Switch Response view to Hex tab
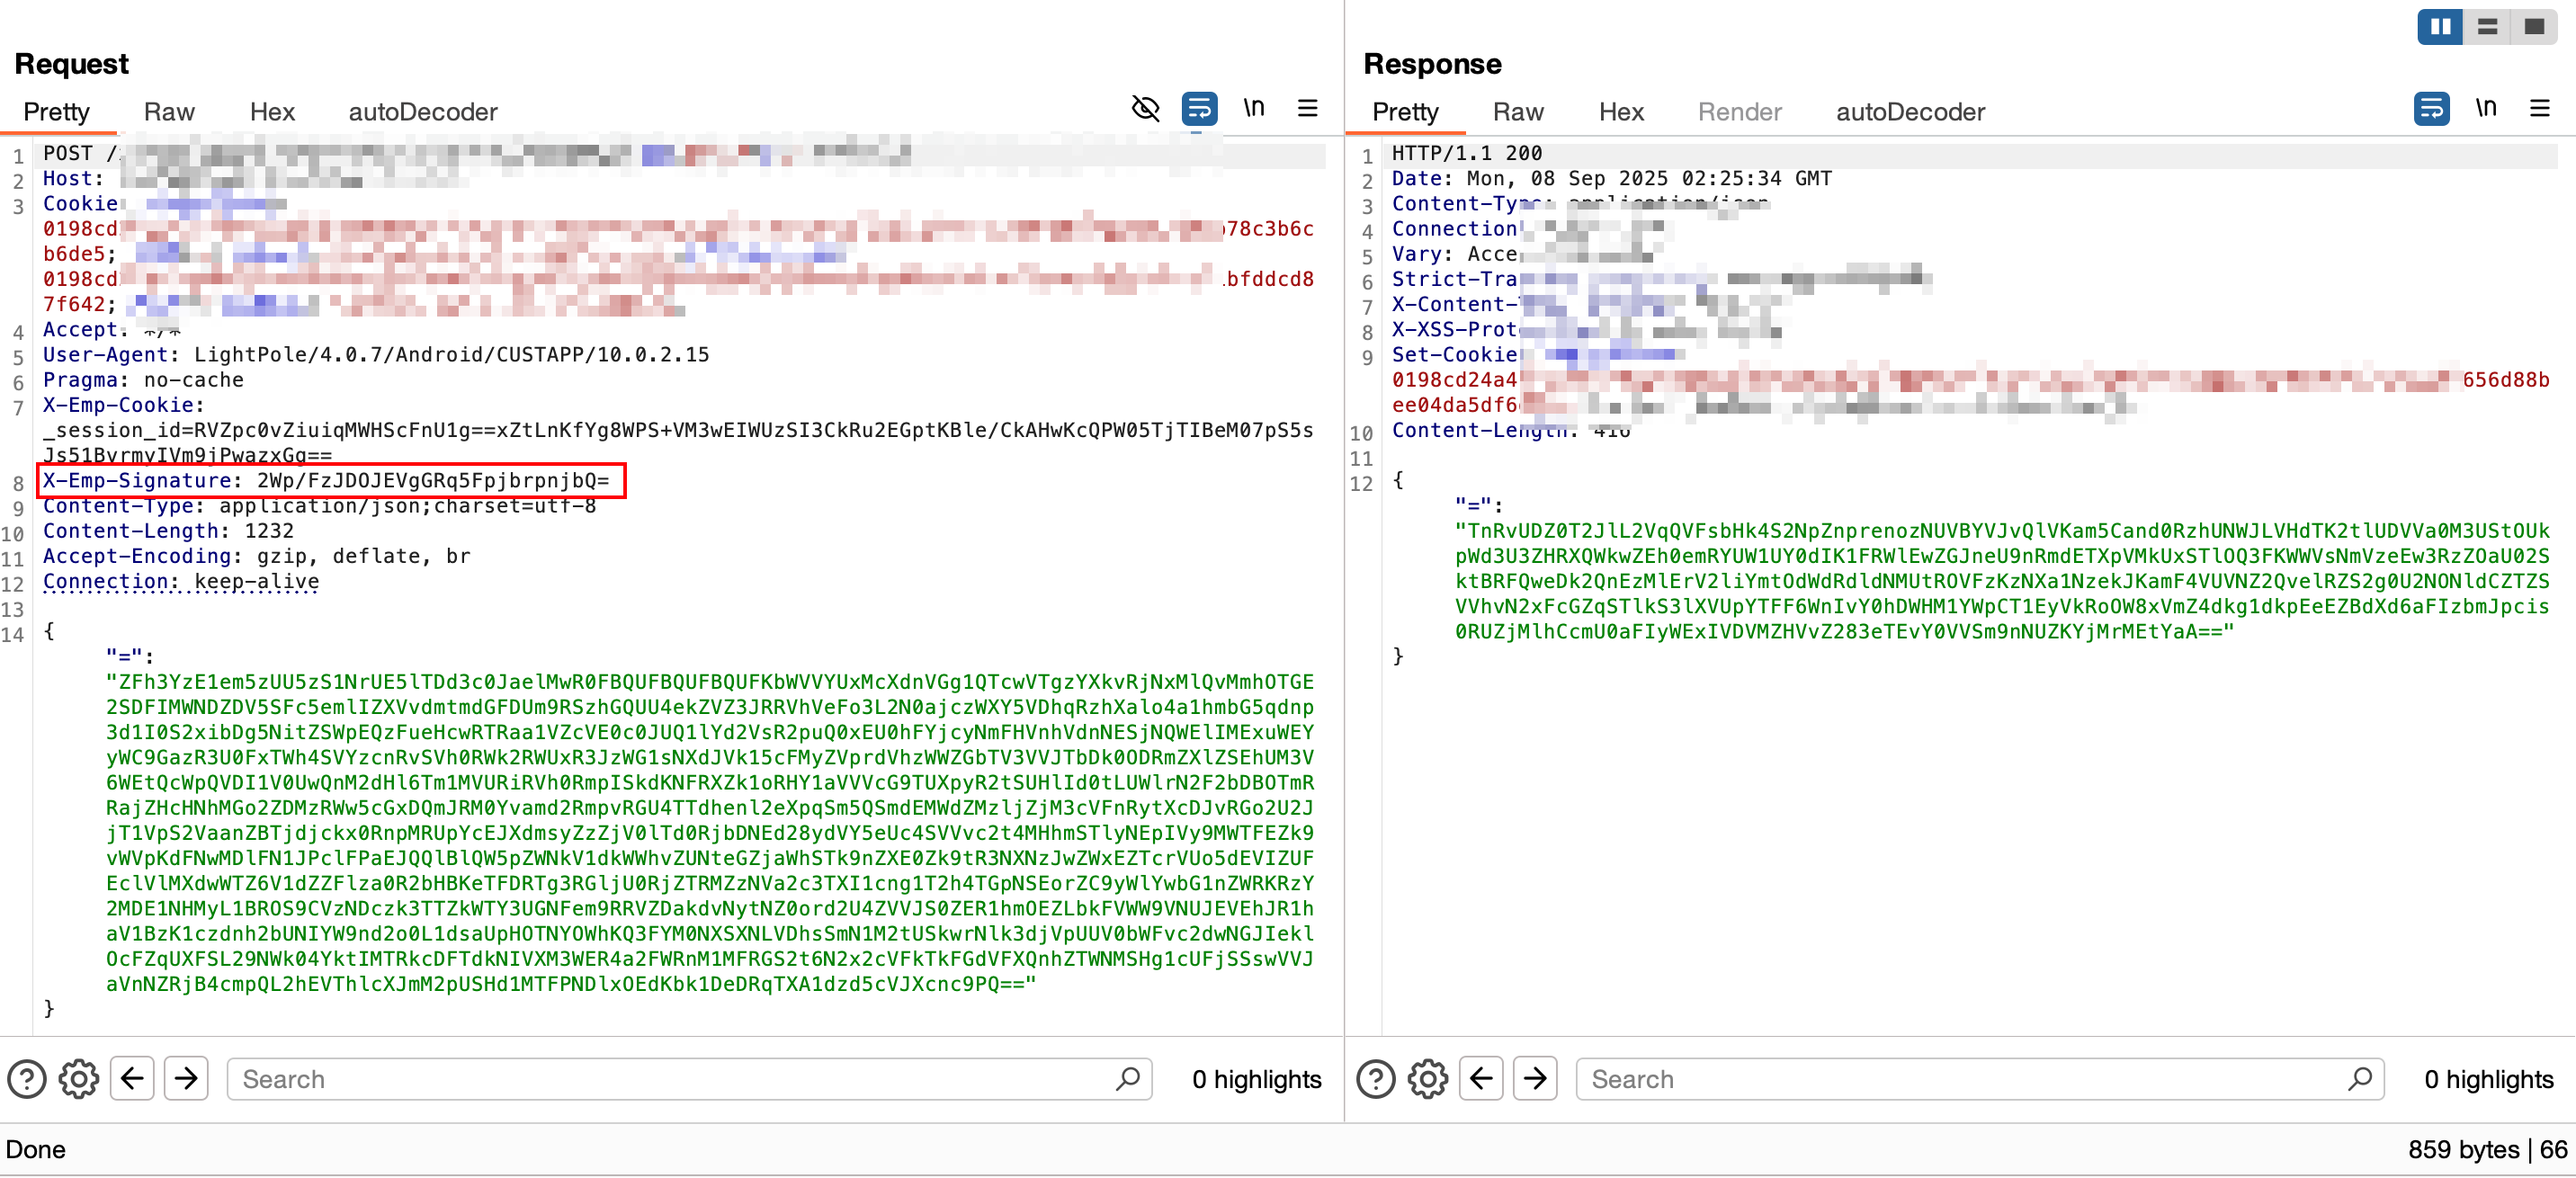This screenshot has height=1178, width=2576. click(1621, 112)
